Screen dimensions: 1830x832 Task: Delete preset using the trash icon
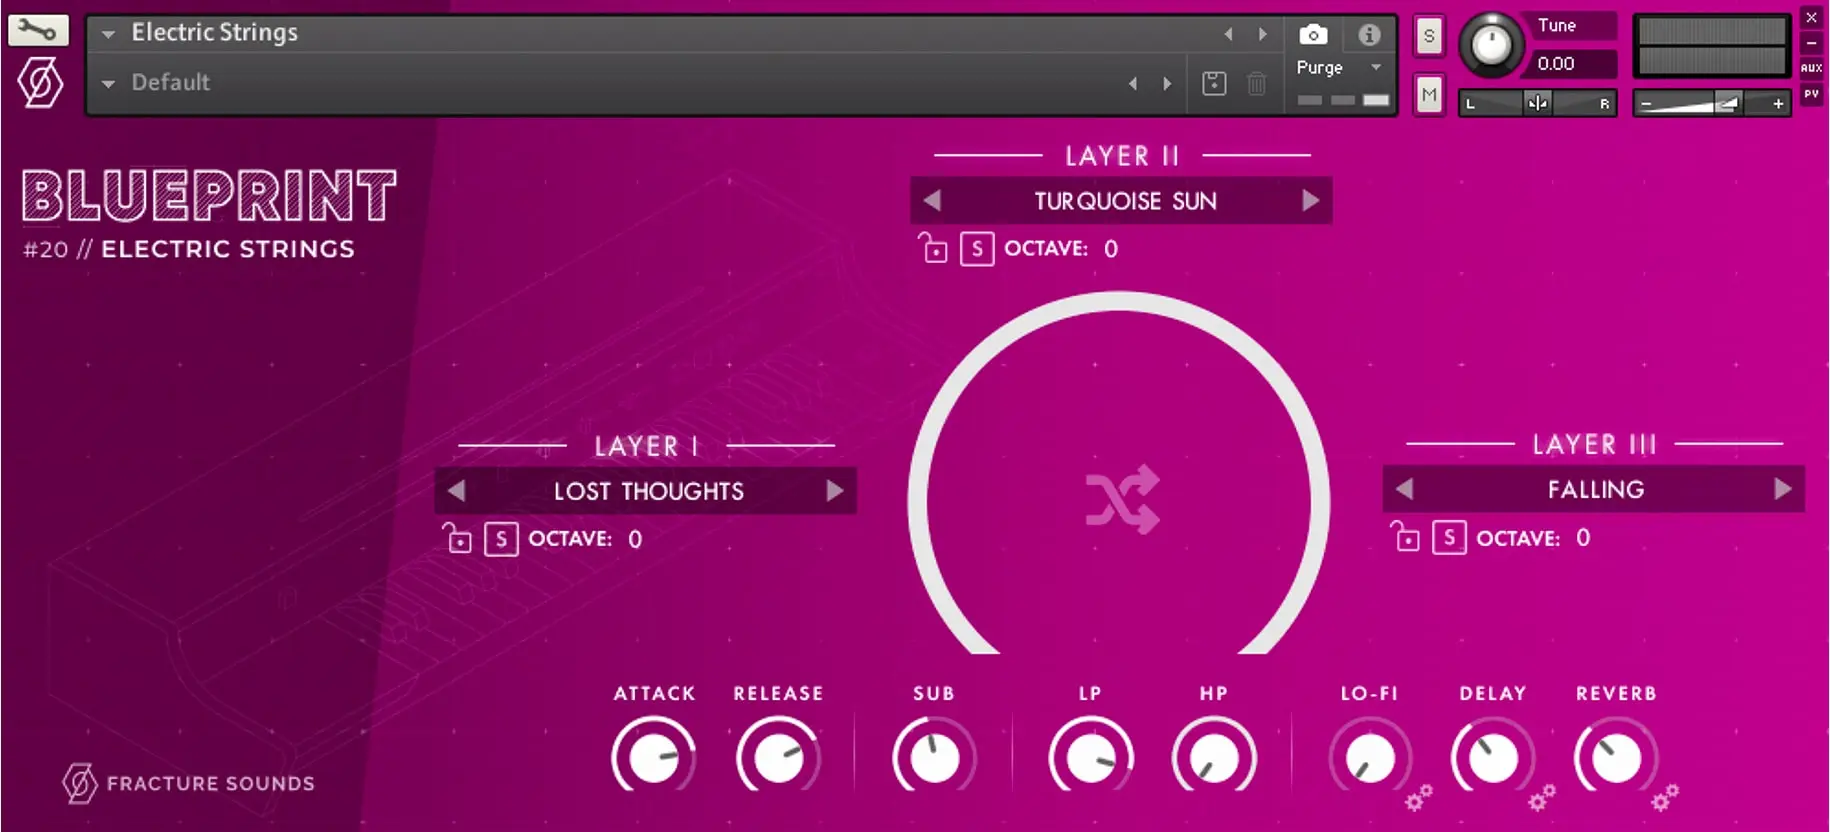(1257, 84)
